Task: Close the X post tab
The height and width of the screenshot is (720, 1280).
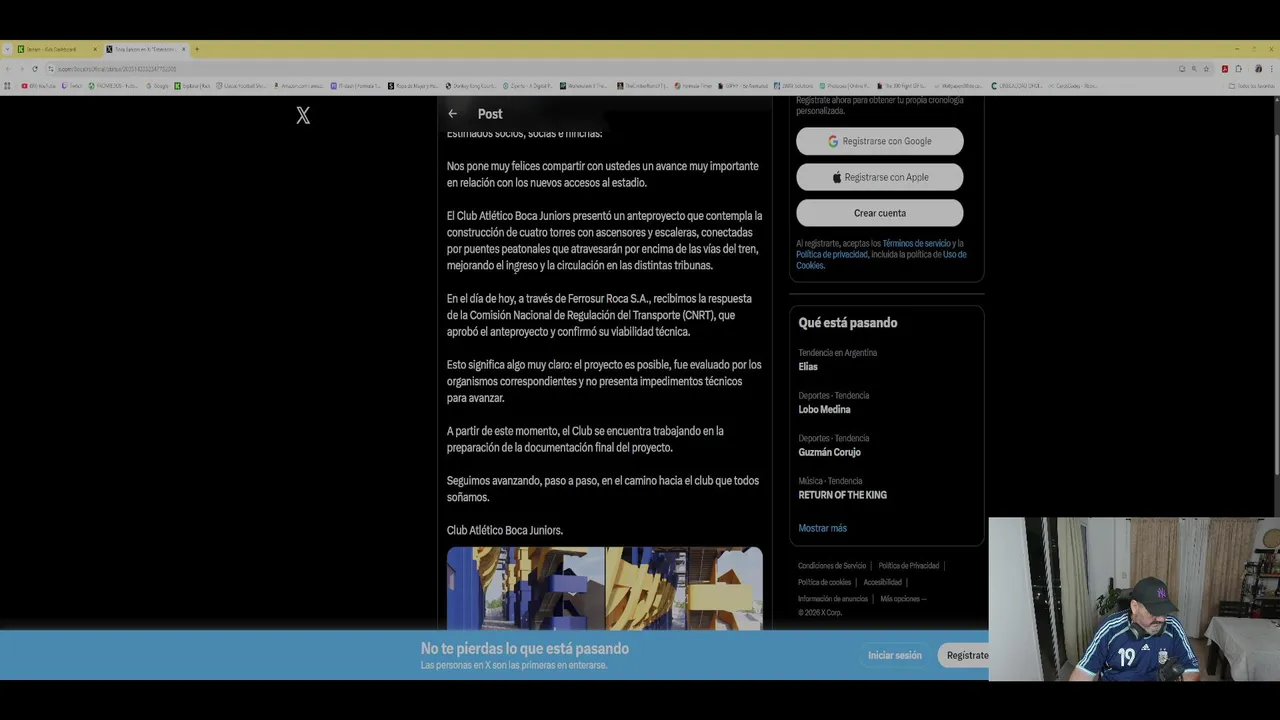Action: pyautogui.click(x=183, y=49)
